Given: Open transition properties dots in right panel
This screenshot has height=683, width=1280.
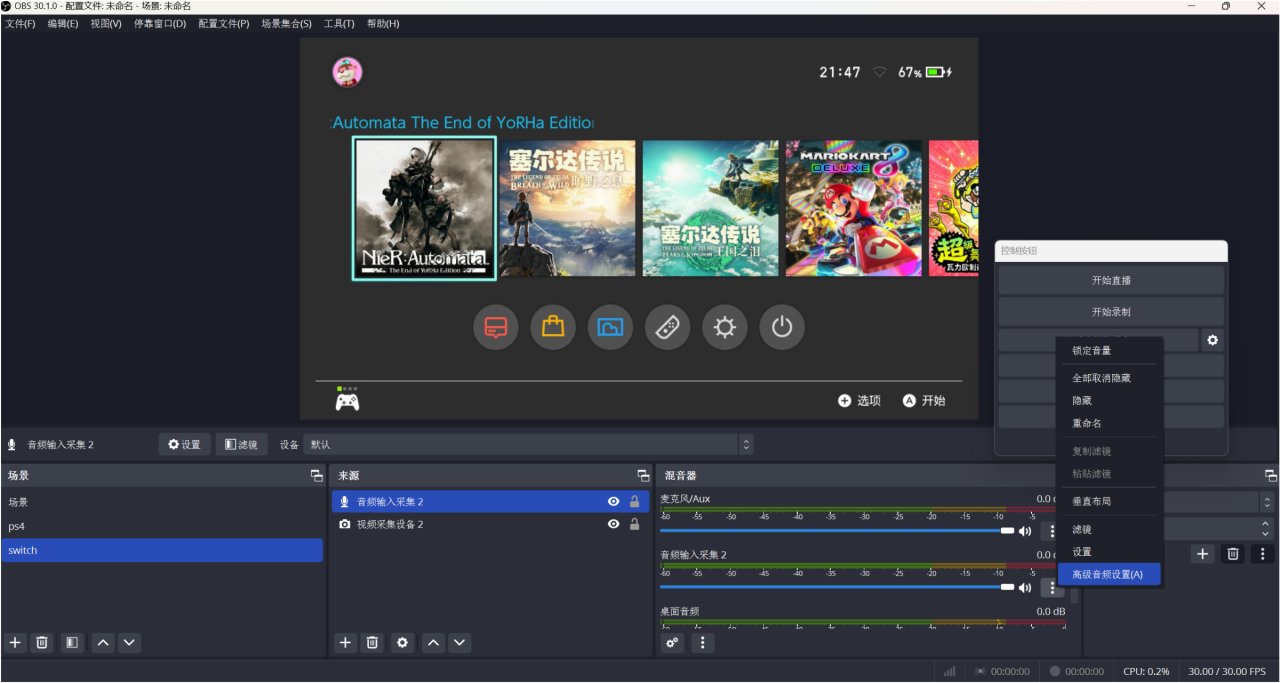Looking at the screenshot, I should (1263, 553).
